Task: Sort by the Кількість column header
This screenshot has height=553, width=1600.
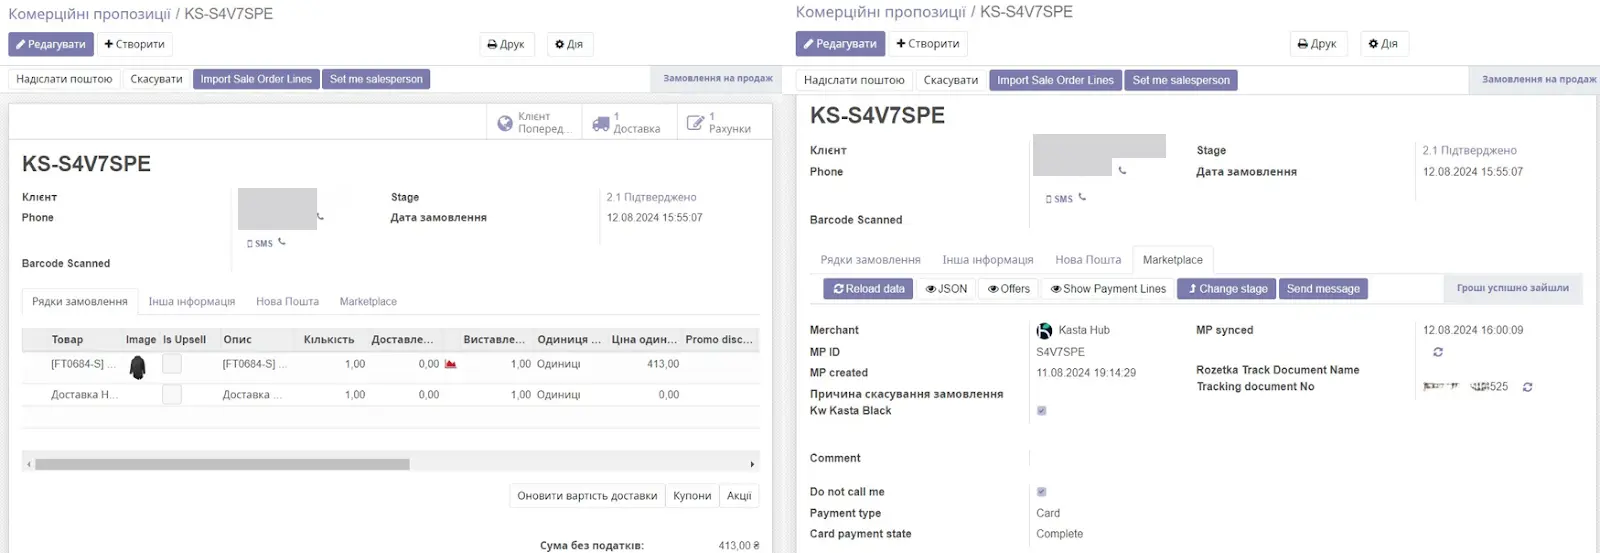Action: click(329, 340)
